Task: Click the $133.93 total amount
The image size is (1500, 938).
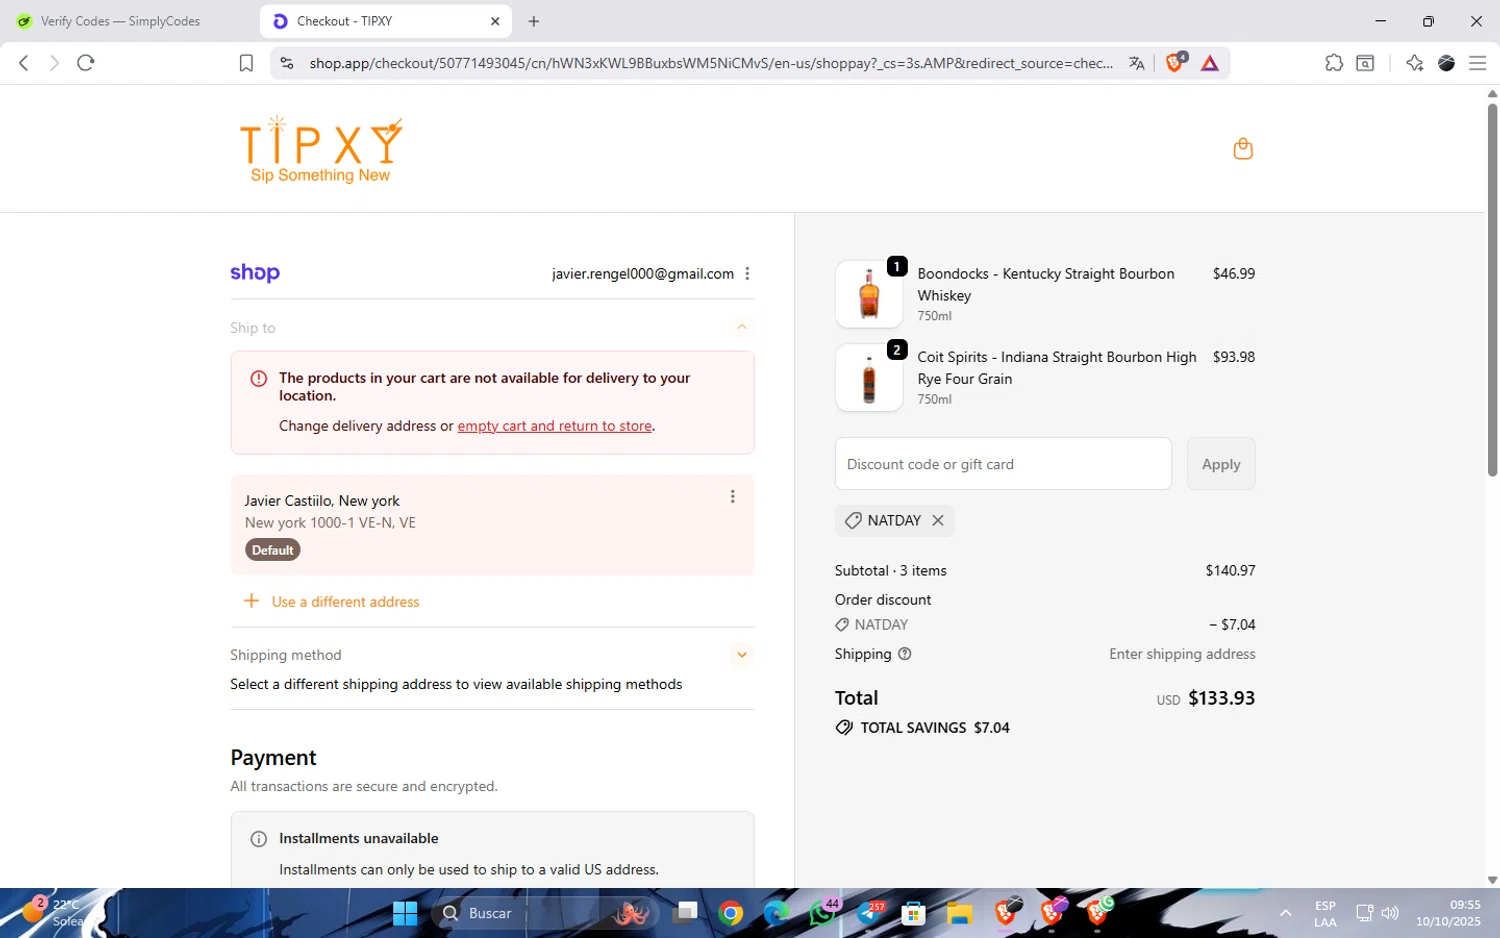Action: [x=1221, y=698]
